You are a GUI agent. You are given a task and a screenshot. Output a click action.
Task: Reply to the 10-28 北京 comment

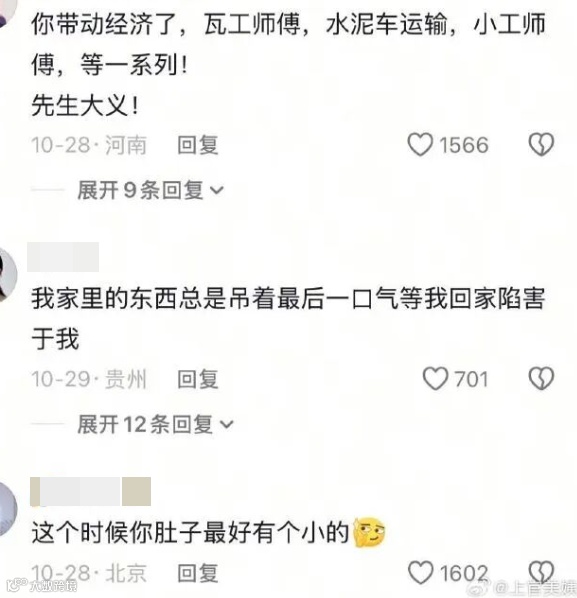point(198,573)
